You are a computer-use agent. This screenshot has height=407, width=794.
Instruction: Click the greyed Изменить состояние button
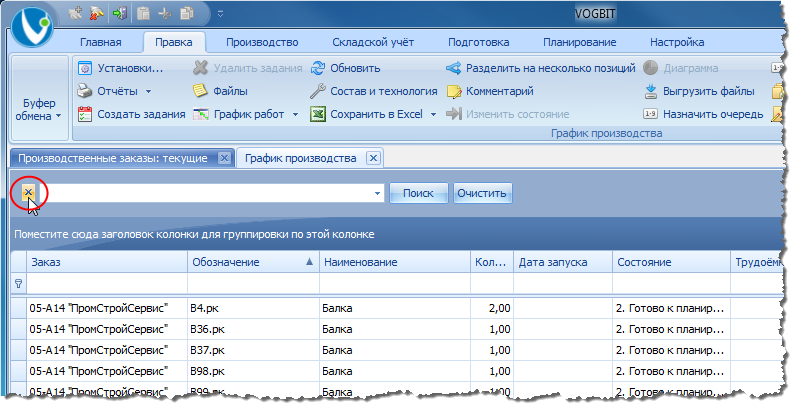coord(507,114)
